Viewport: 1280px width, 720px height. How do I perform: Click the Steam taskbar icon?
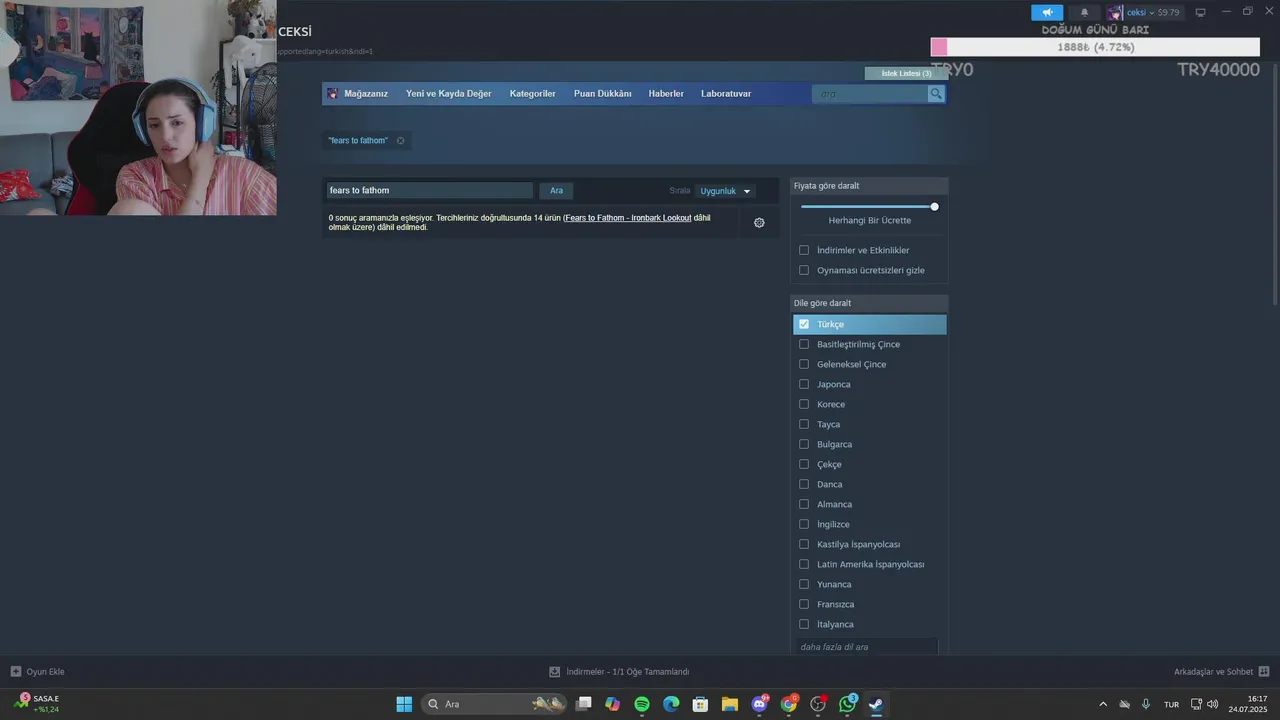click(876, 704)
